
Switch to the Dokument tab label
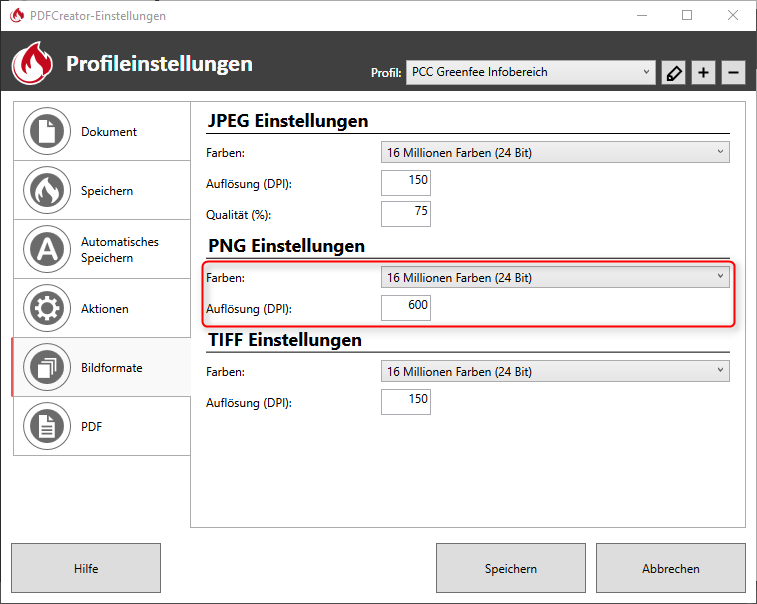click(x=109, y=132)
